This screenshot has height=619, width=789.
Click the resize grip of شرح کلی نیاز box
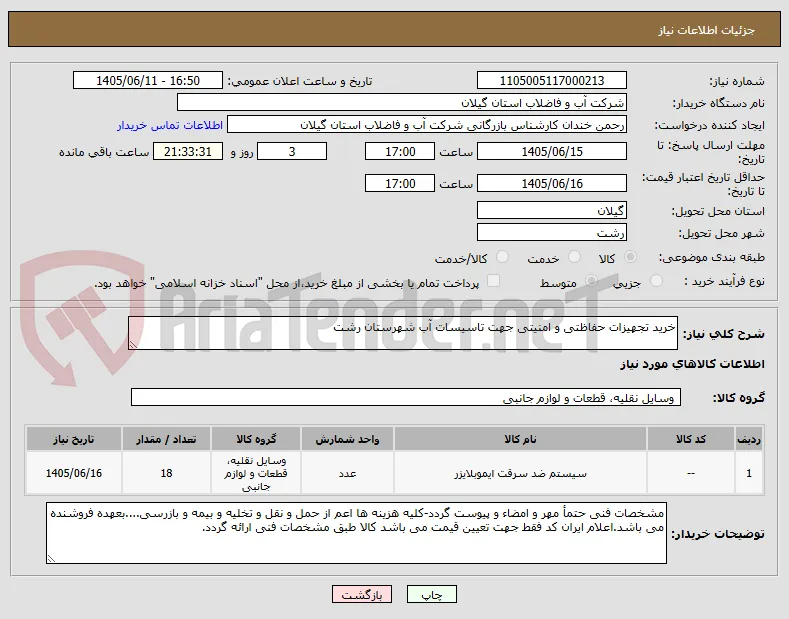click(x=133, y=345)
